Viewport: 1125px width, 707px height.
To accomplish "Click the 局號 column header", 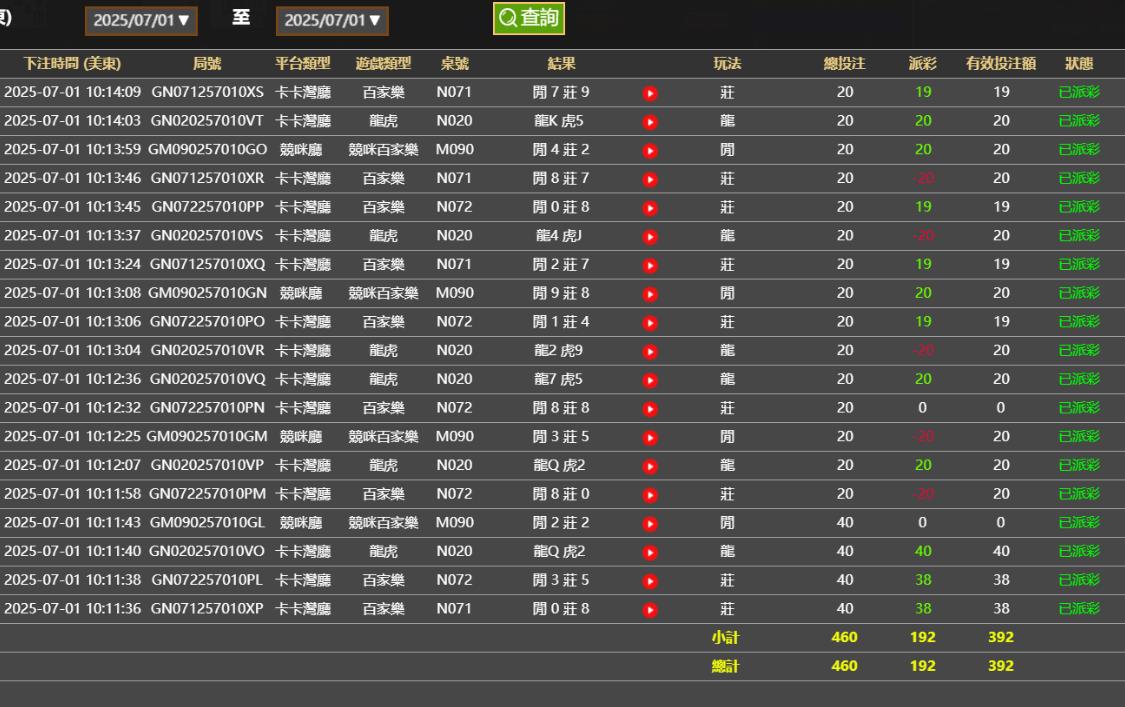I will pos(207,64).
